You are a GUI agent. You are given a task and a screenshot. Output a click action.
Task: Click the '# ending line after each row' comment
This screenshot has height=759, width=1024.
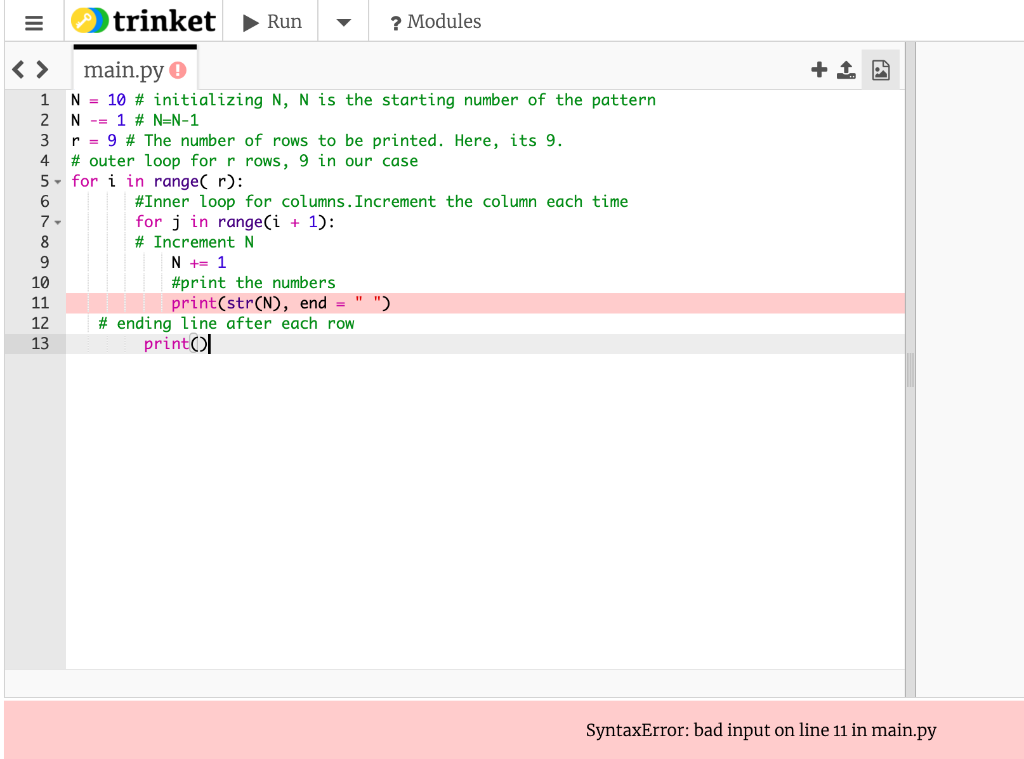[x=226, y=324]
